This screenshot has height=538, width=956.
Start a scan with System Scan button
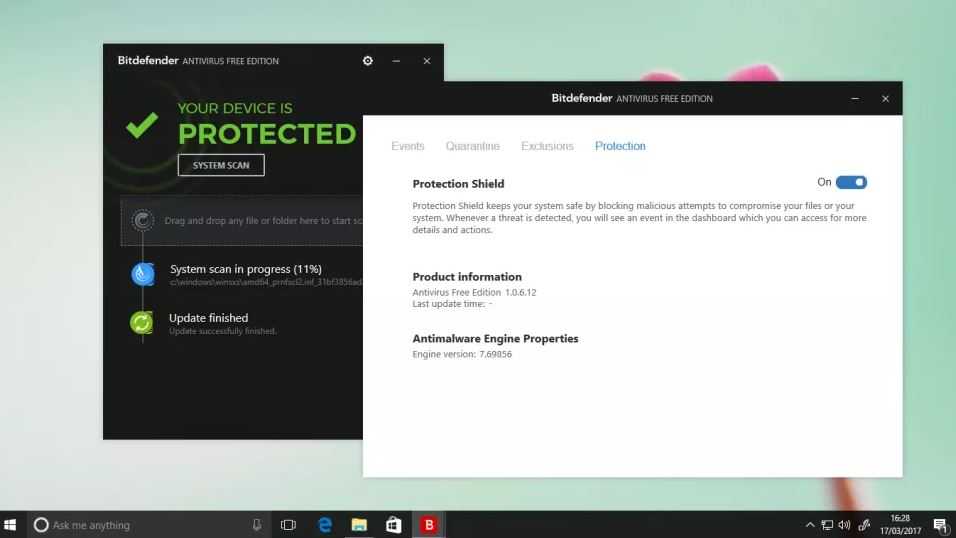pyautogui.click(x=221, y=165)
